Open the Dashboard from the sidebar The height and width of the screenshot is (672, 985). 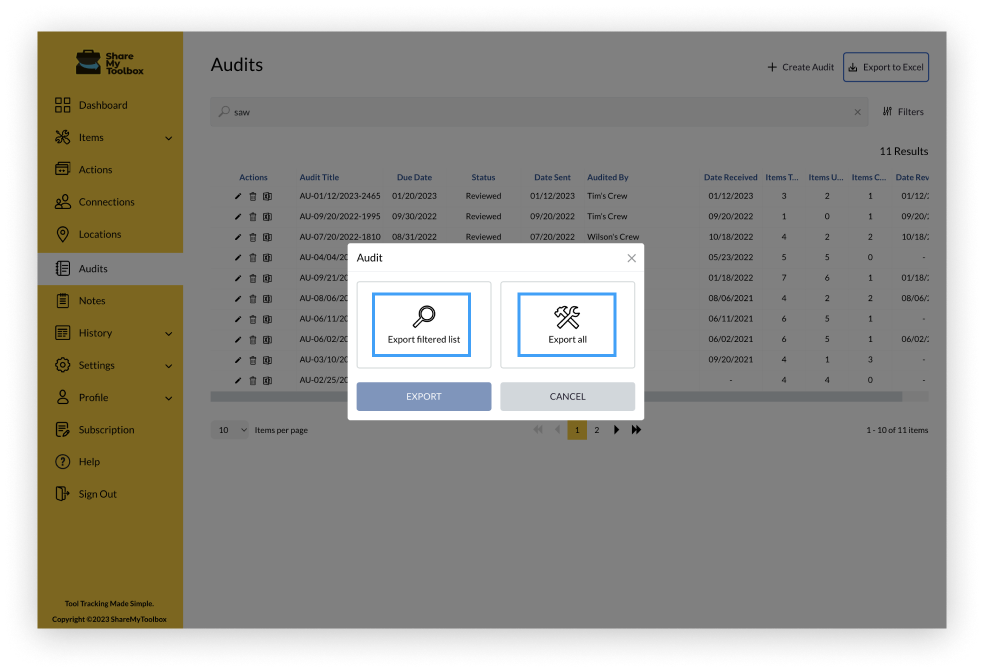pos(101,105)
